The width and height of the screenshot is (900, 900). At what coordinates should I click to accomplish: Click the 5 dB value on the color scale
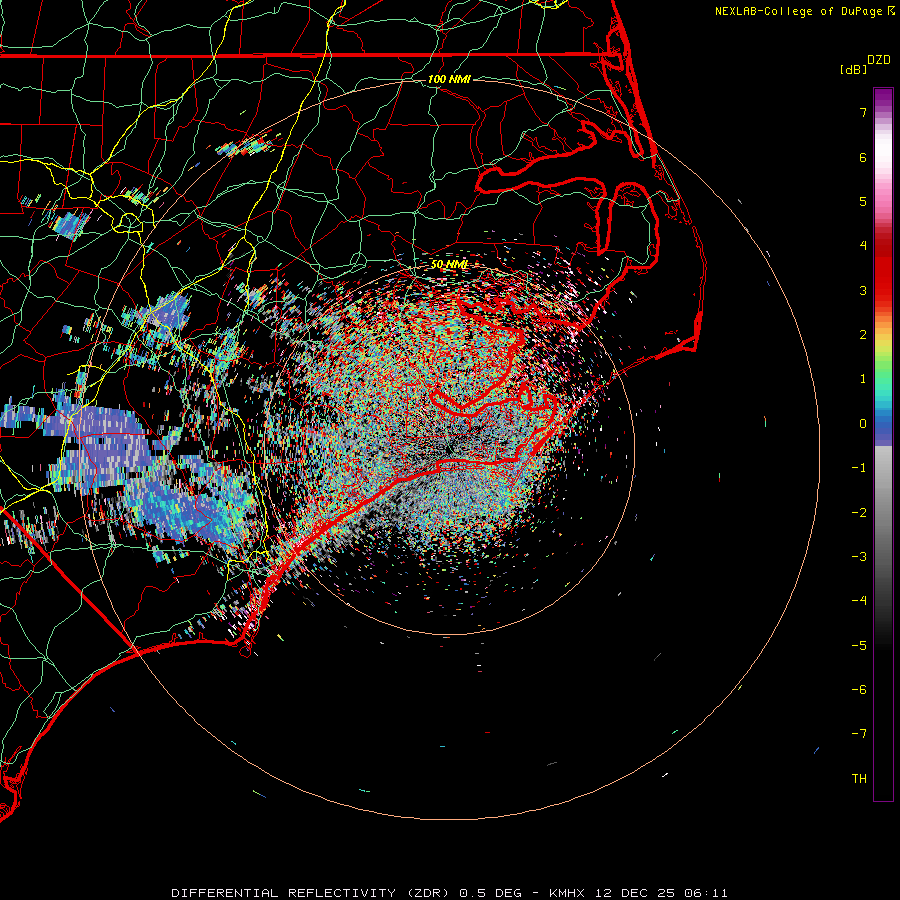point(863,201)
